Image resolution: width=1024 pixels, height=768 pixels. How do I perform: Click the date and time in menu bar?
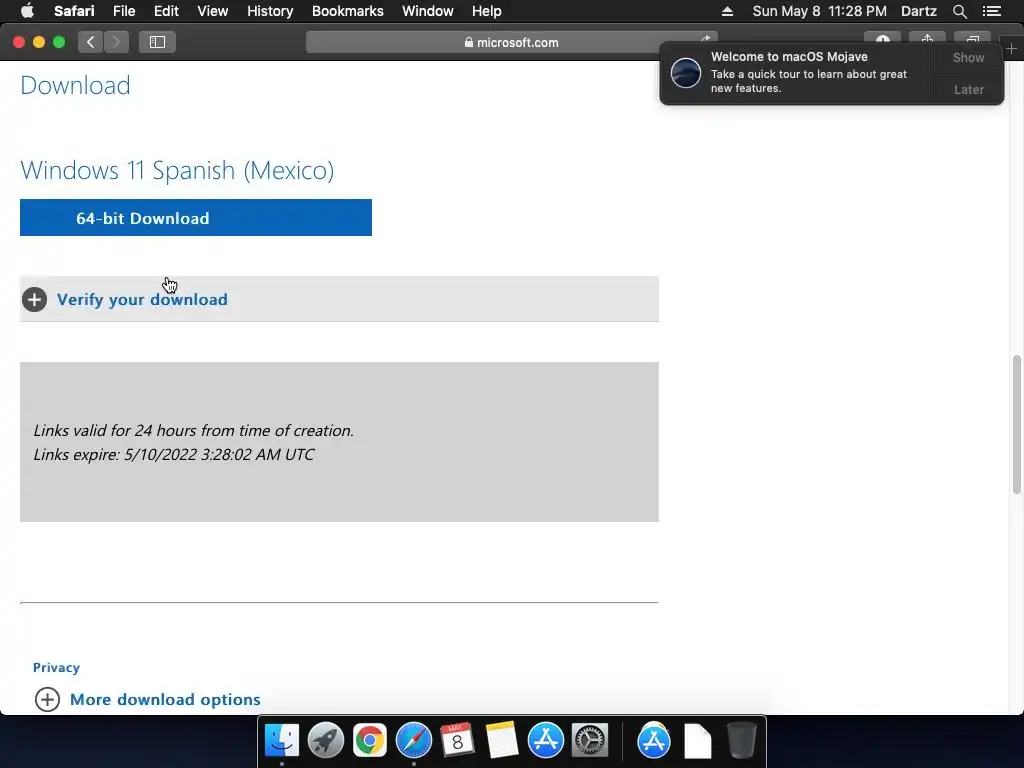pyautogui.click(x=820, y=11)
